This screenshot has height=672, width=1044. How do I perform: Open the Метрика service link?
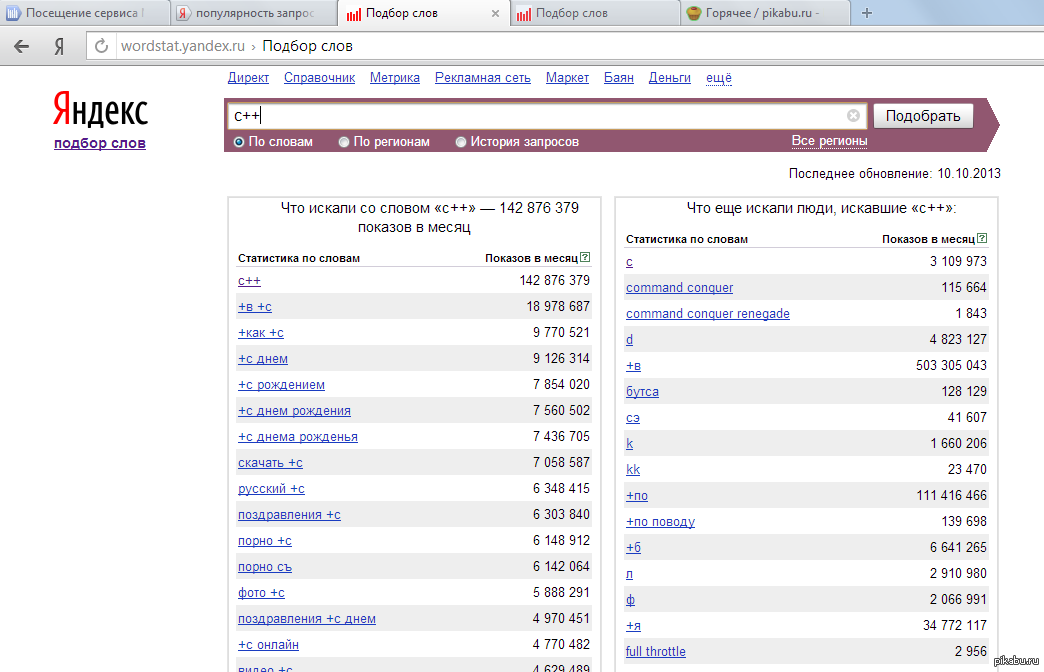[x=395, y=78]
